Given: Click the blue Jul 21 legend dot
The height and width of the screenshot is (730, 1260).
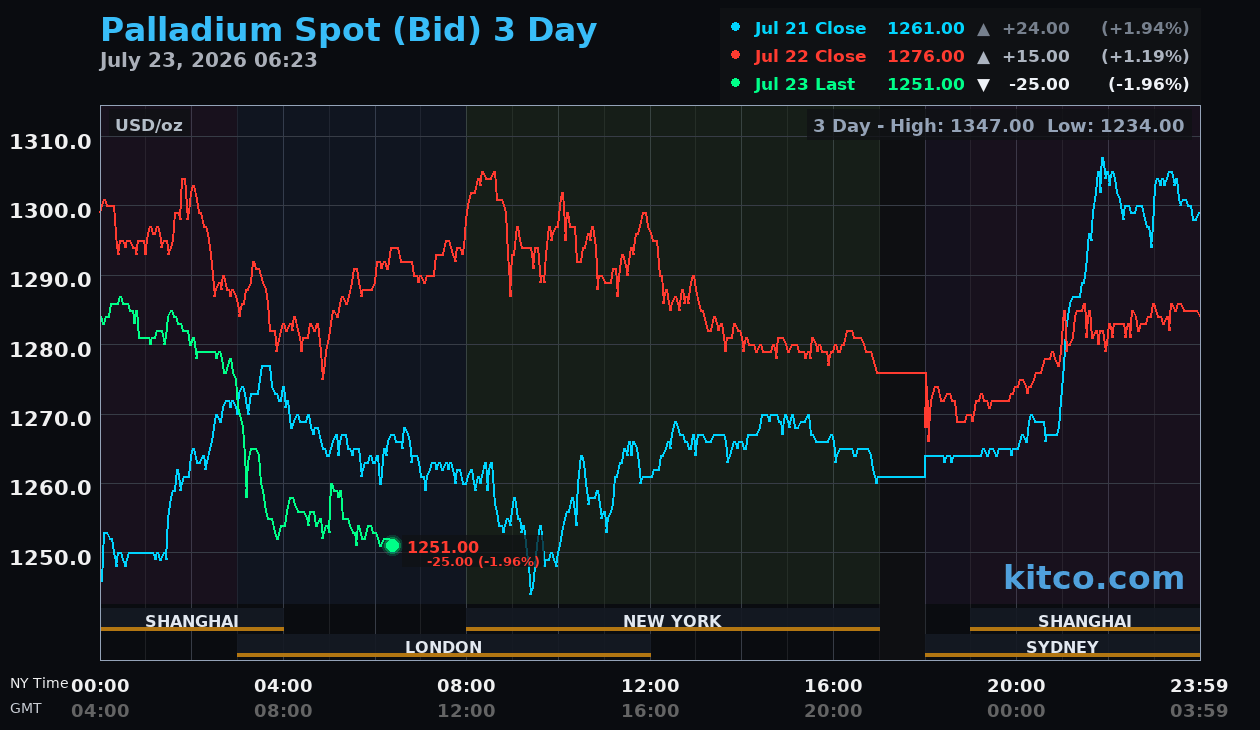Looking at the screenshot, I should coord(736,27).
